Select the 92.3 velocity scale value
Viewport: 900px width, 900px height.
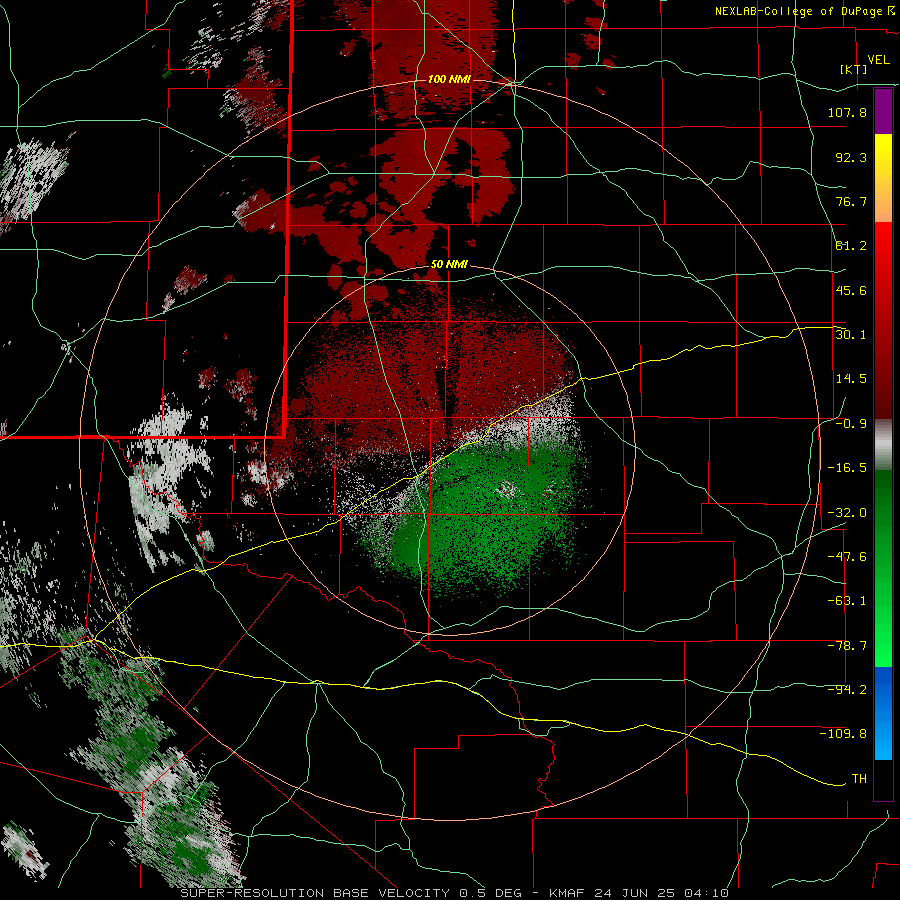point(851,157)
